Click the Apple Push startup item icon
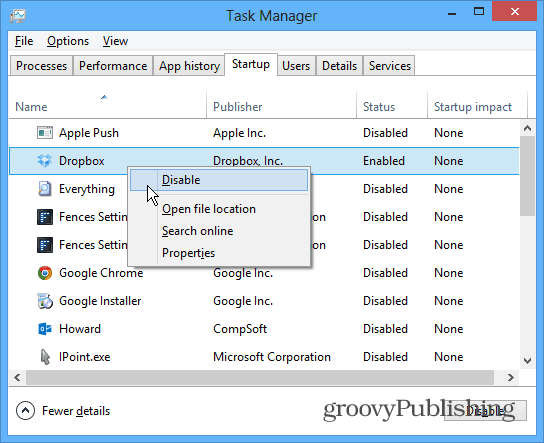This screenshot has width=544, height=443. pos(45,133)
